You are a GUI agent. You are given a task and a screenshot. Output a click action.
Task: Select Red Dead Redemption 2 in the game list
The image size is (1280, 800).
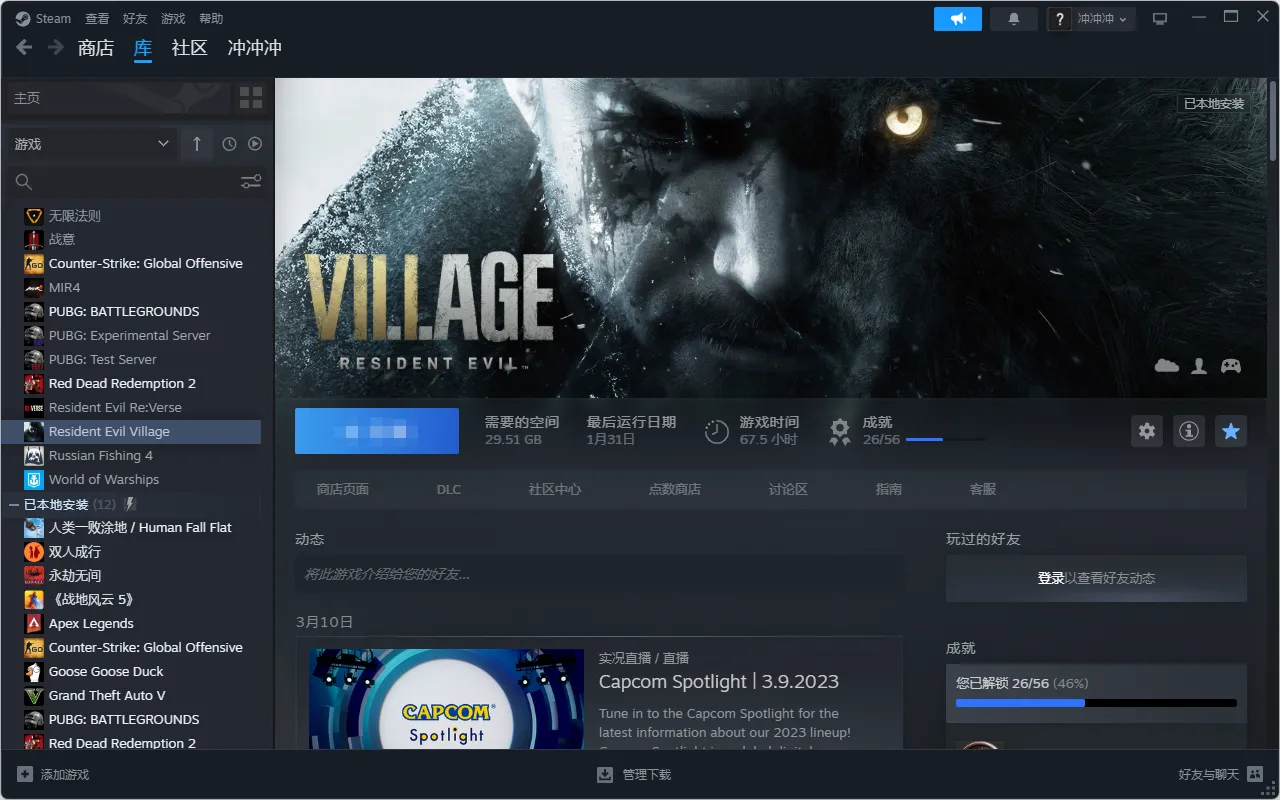point(122,383)
